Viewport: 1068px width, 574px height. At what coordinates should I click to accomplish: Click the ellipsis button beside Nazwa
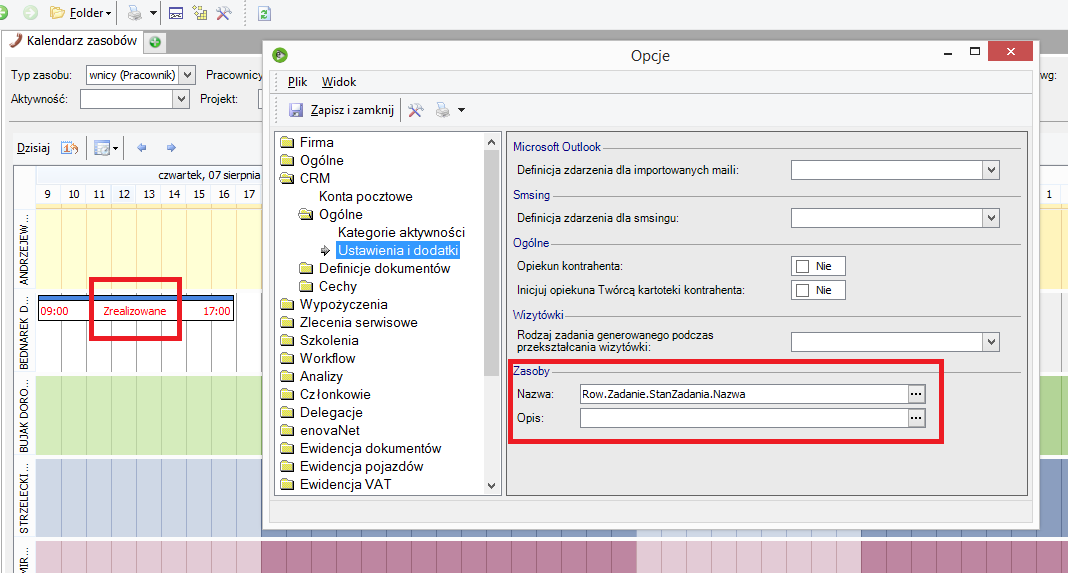[x=917, y=394]
